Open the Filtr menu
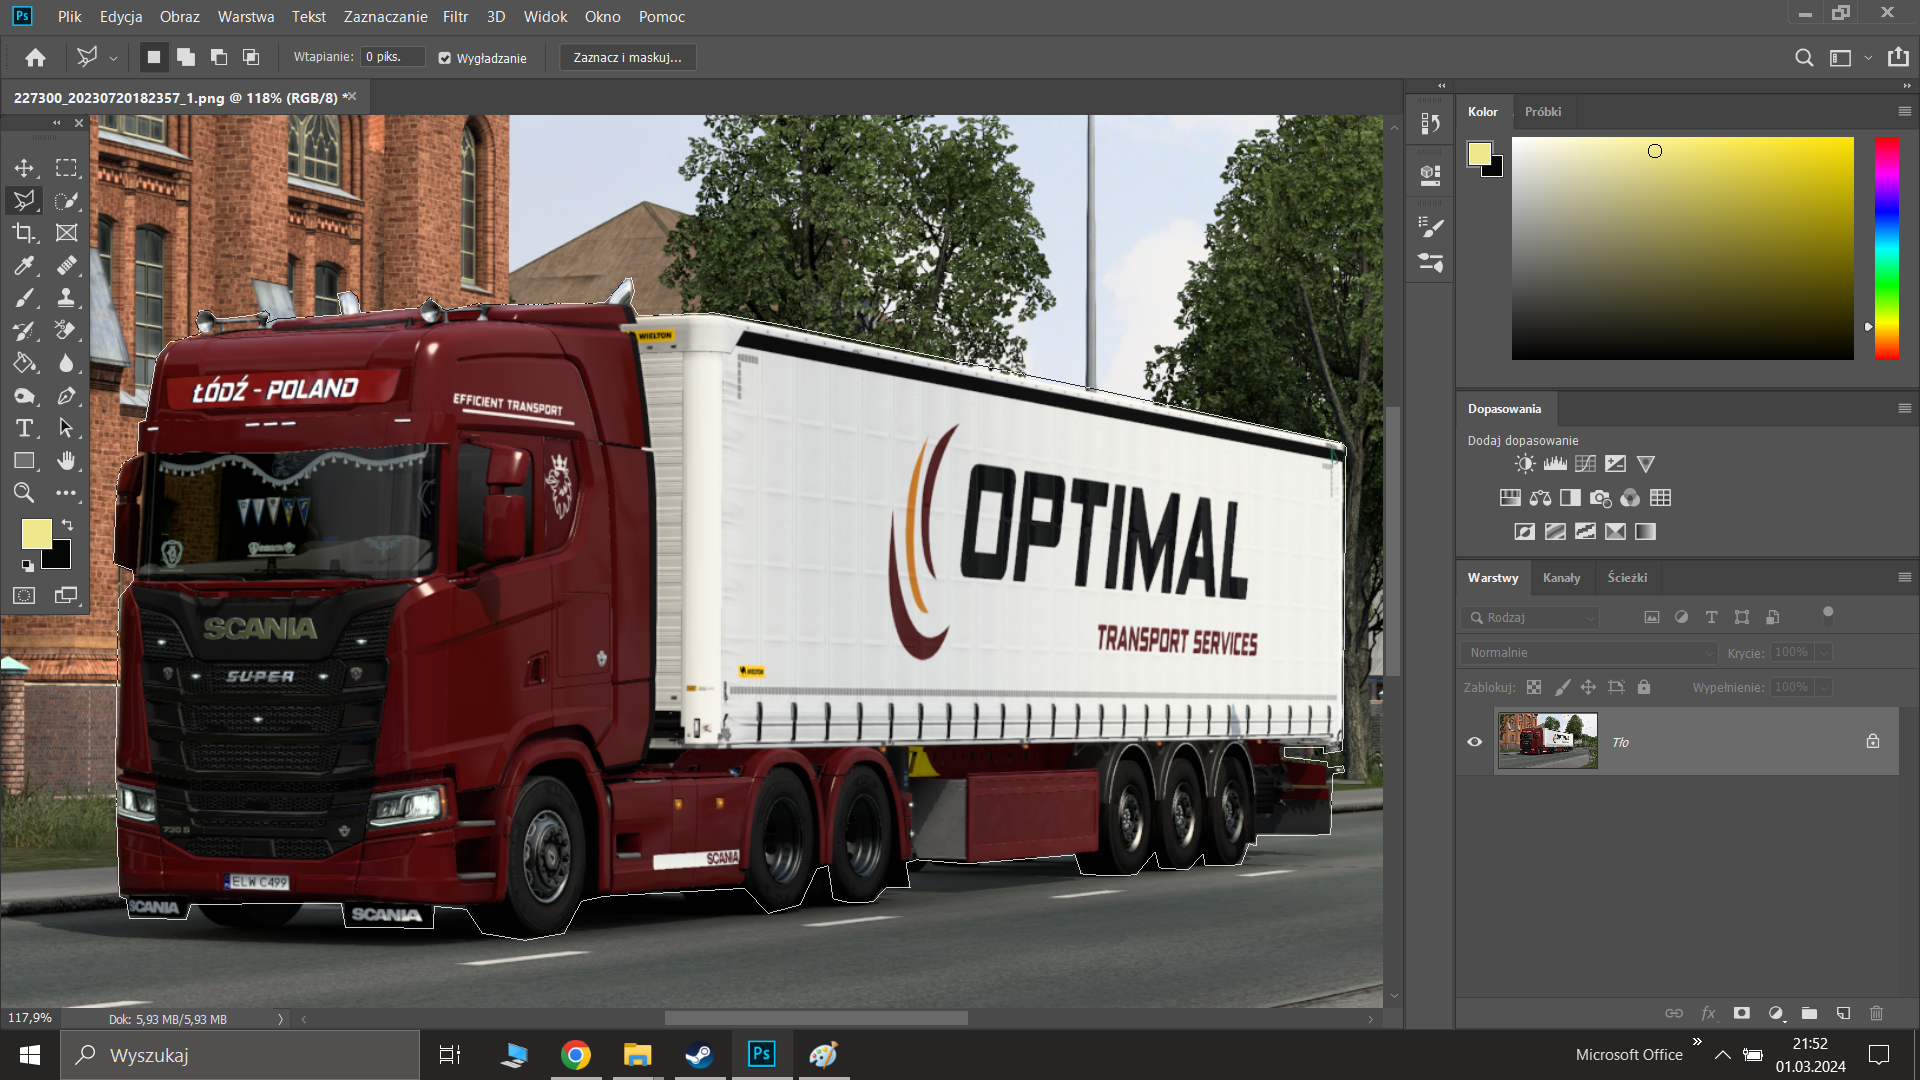The width and height of the screenshot is (1920, 1080). [x=455, y=17]
